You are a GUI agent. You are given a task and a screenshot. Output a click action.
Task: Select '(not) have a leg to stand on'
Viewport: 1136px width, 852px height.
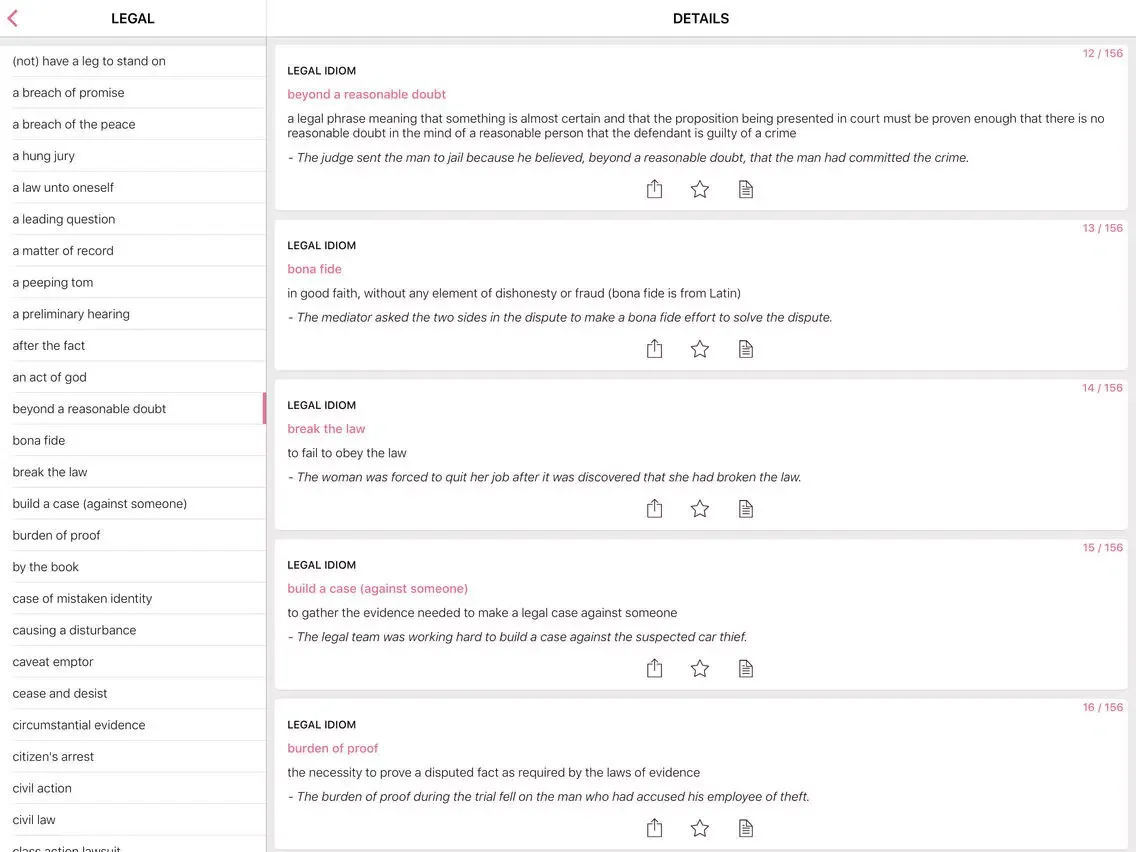click(x=133, y=61)
